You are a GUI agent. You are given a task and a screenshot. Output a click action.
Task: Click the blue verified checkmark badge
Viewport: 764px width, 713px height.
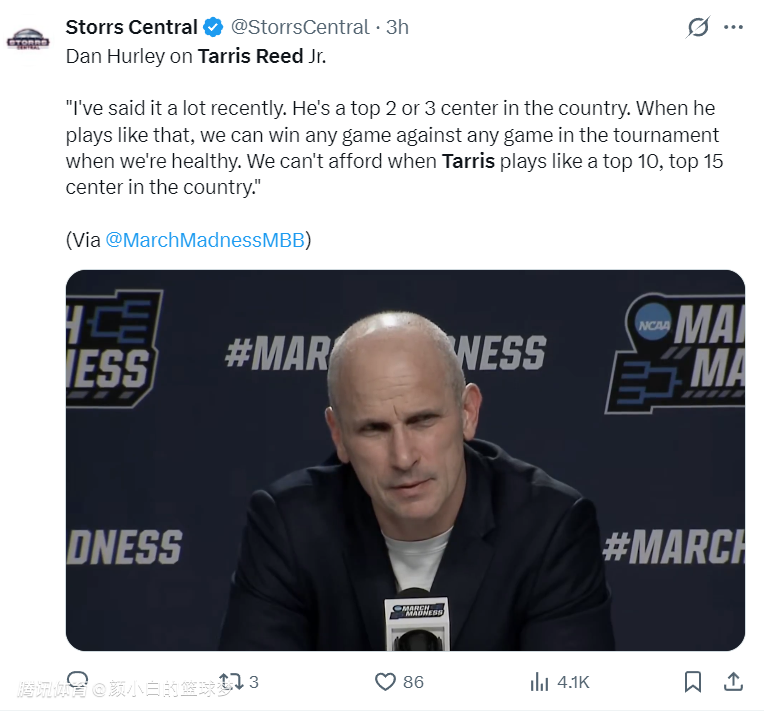pos(214,27)
